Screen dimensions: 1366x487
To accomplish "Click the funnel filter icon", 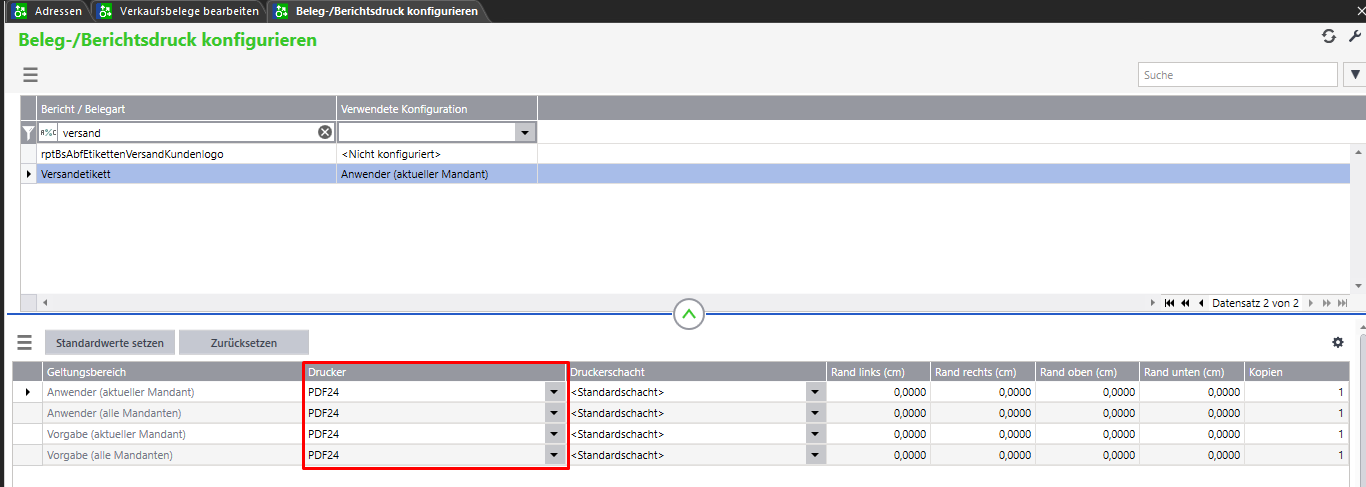I will coord(29,132).
